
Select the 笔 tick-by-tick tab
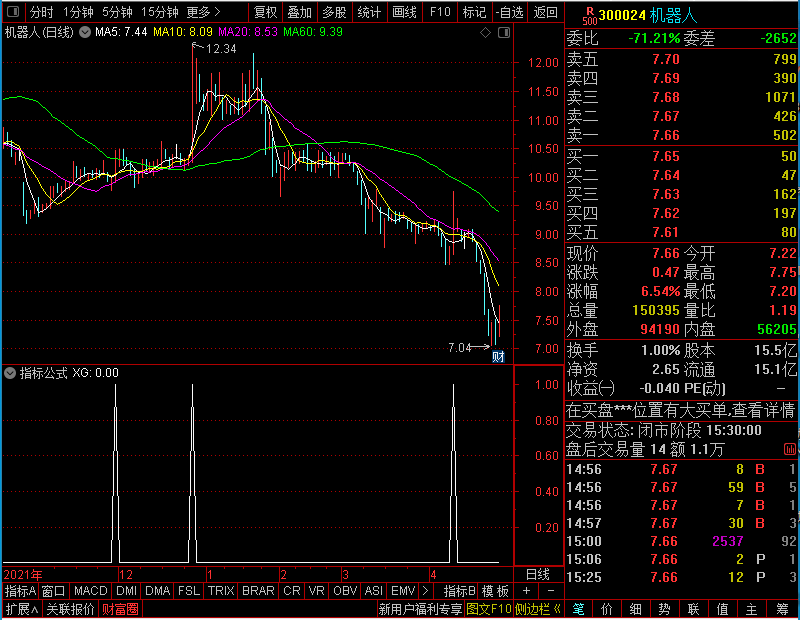point(579,609)
